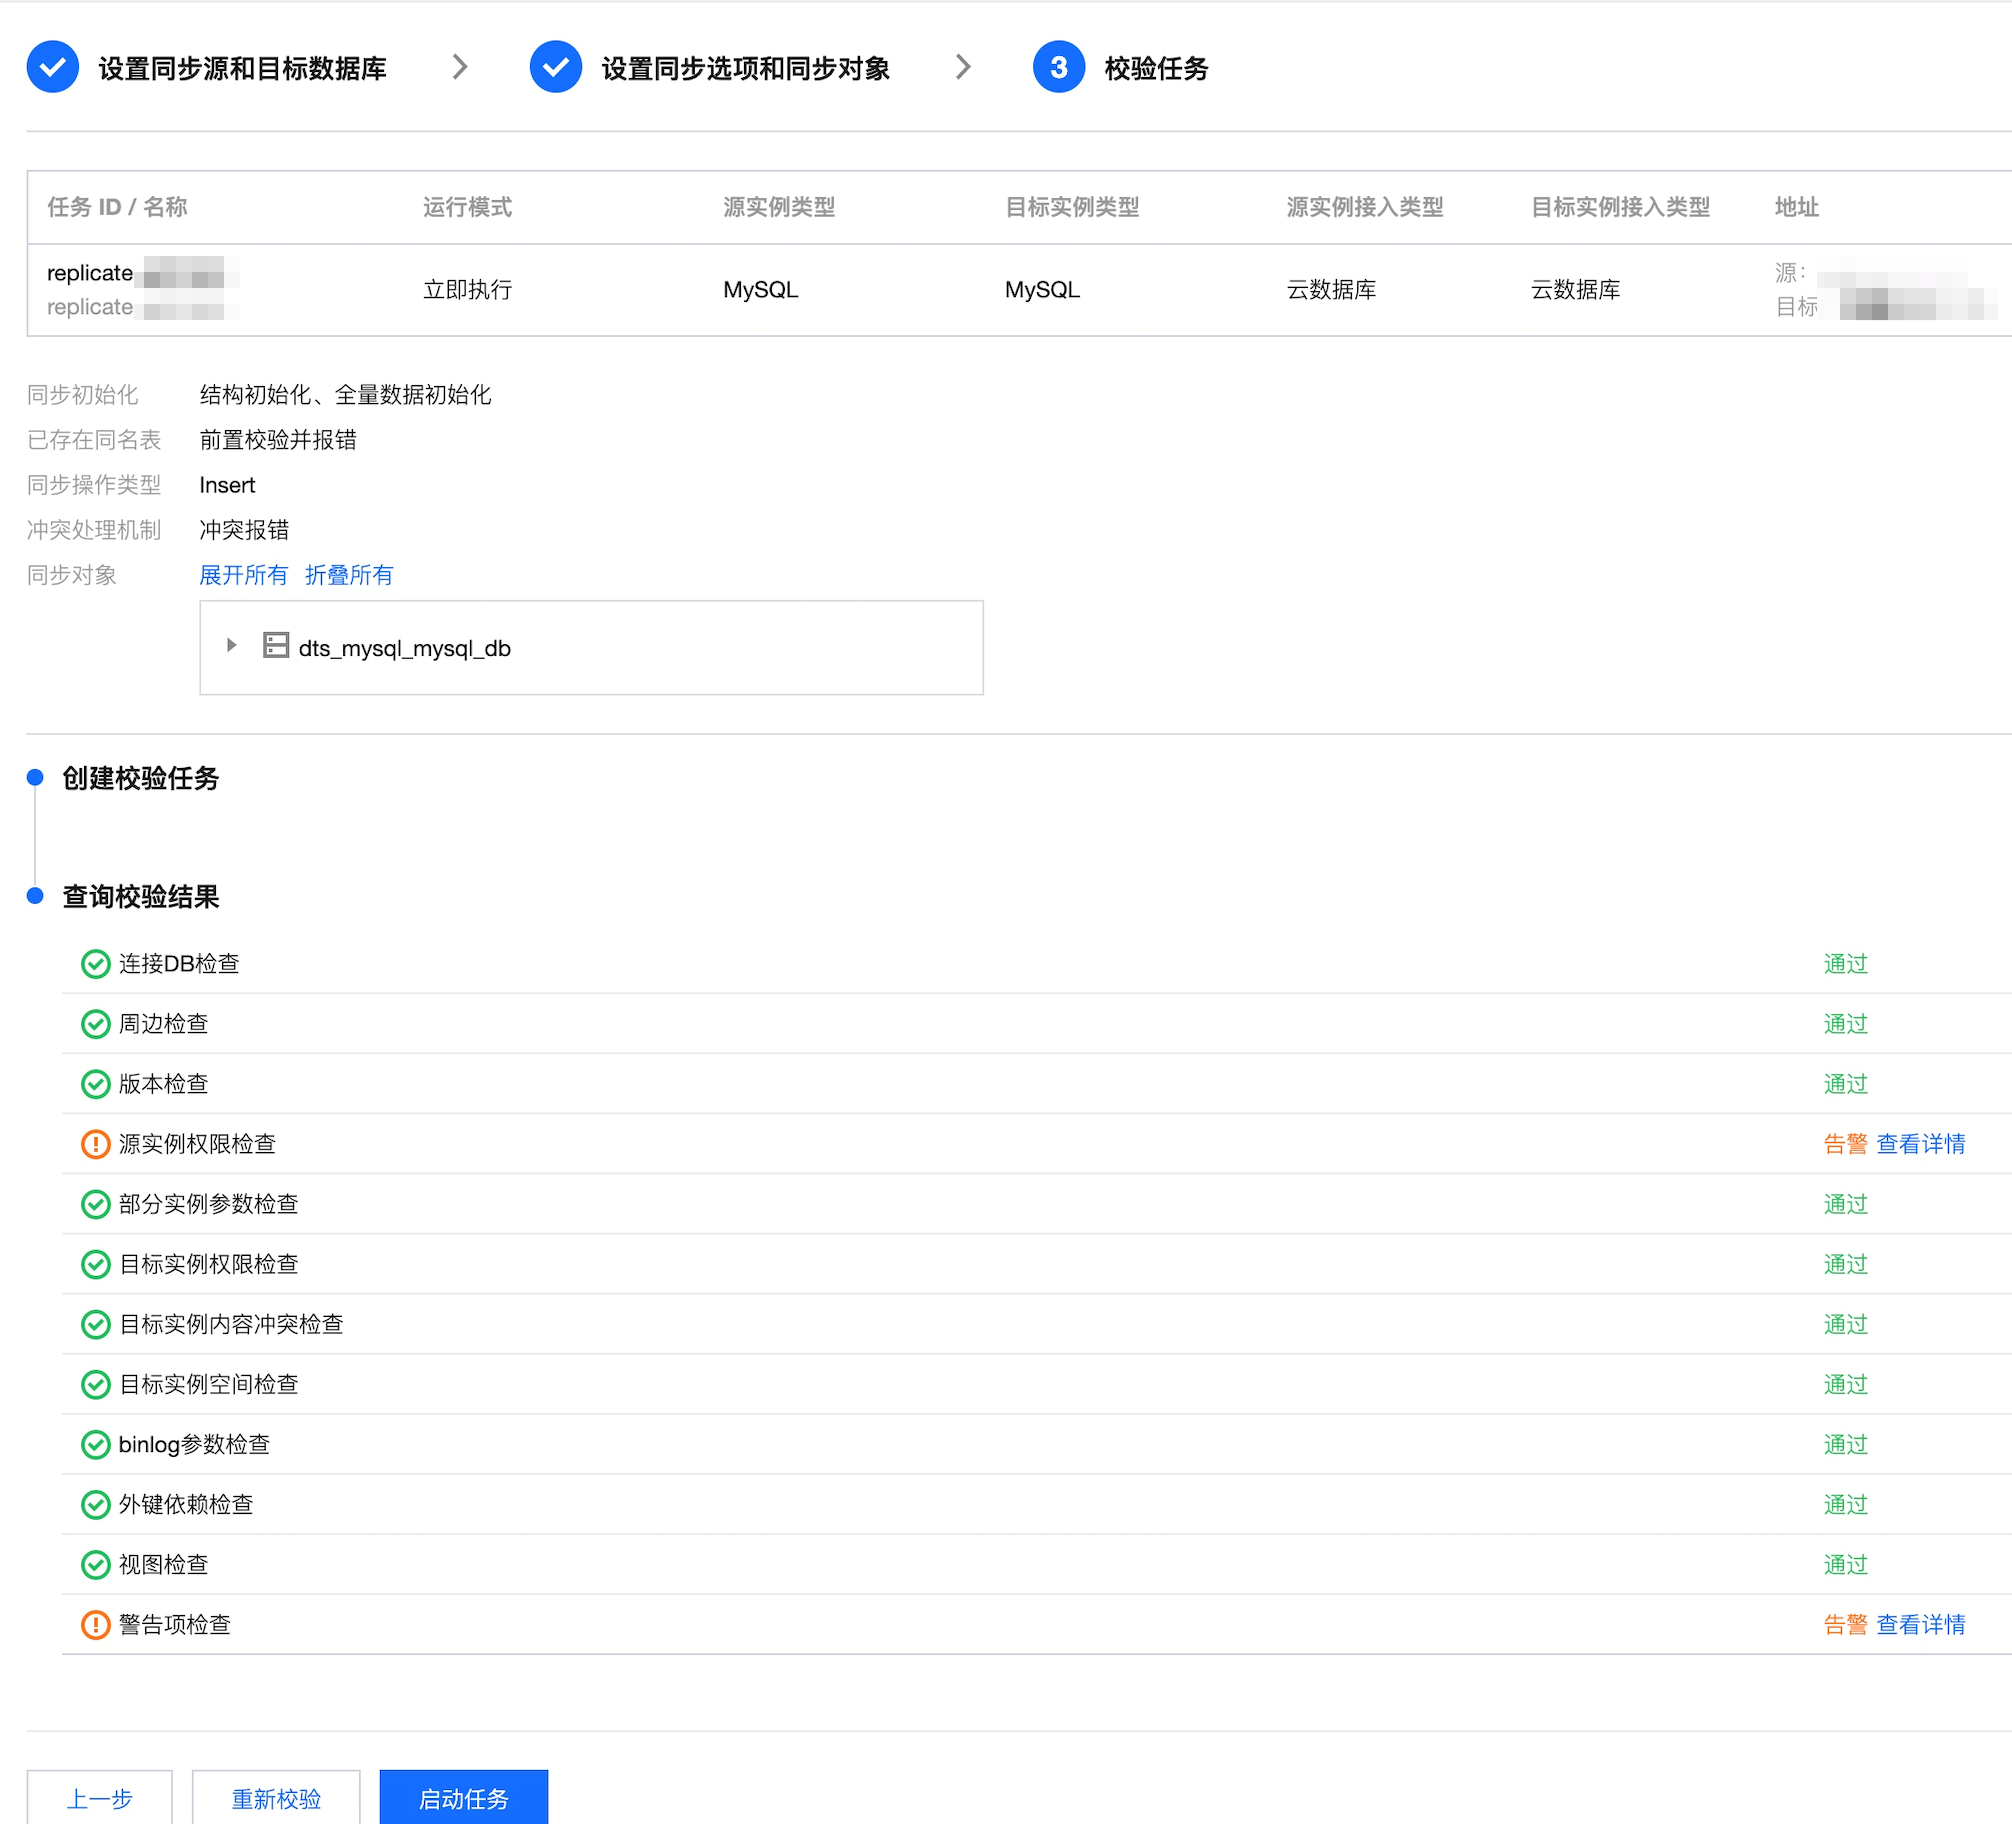Click the 视图检查 green check icon

pos(95,1565)
